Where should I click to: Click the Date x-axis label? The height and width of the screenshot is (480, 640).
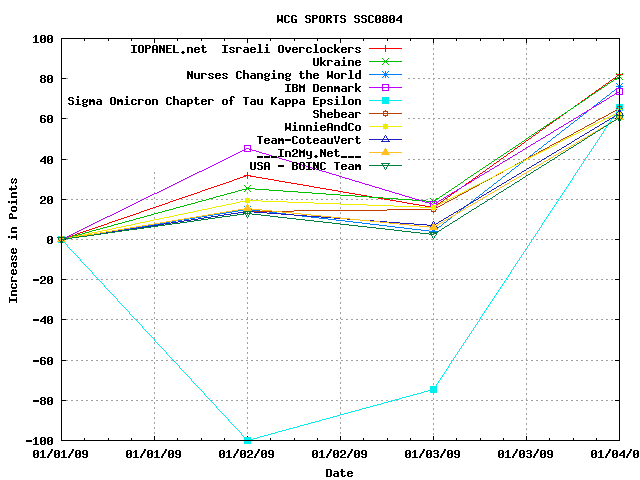coord(339,473)
